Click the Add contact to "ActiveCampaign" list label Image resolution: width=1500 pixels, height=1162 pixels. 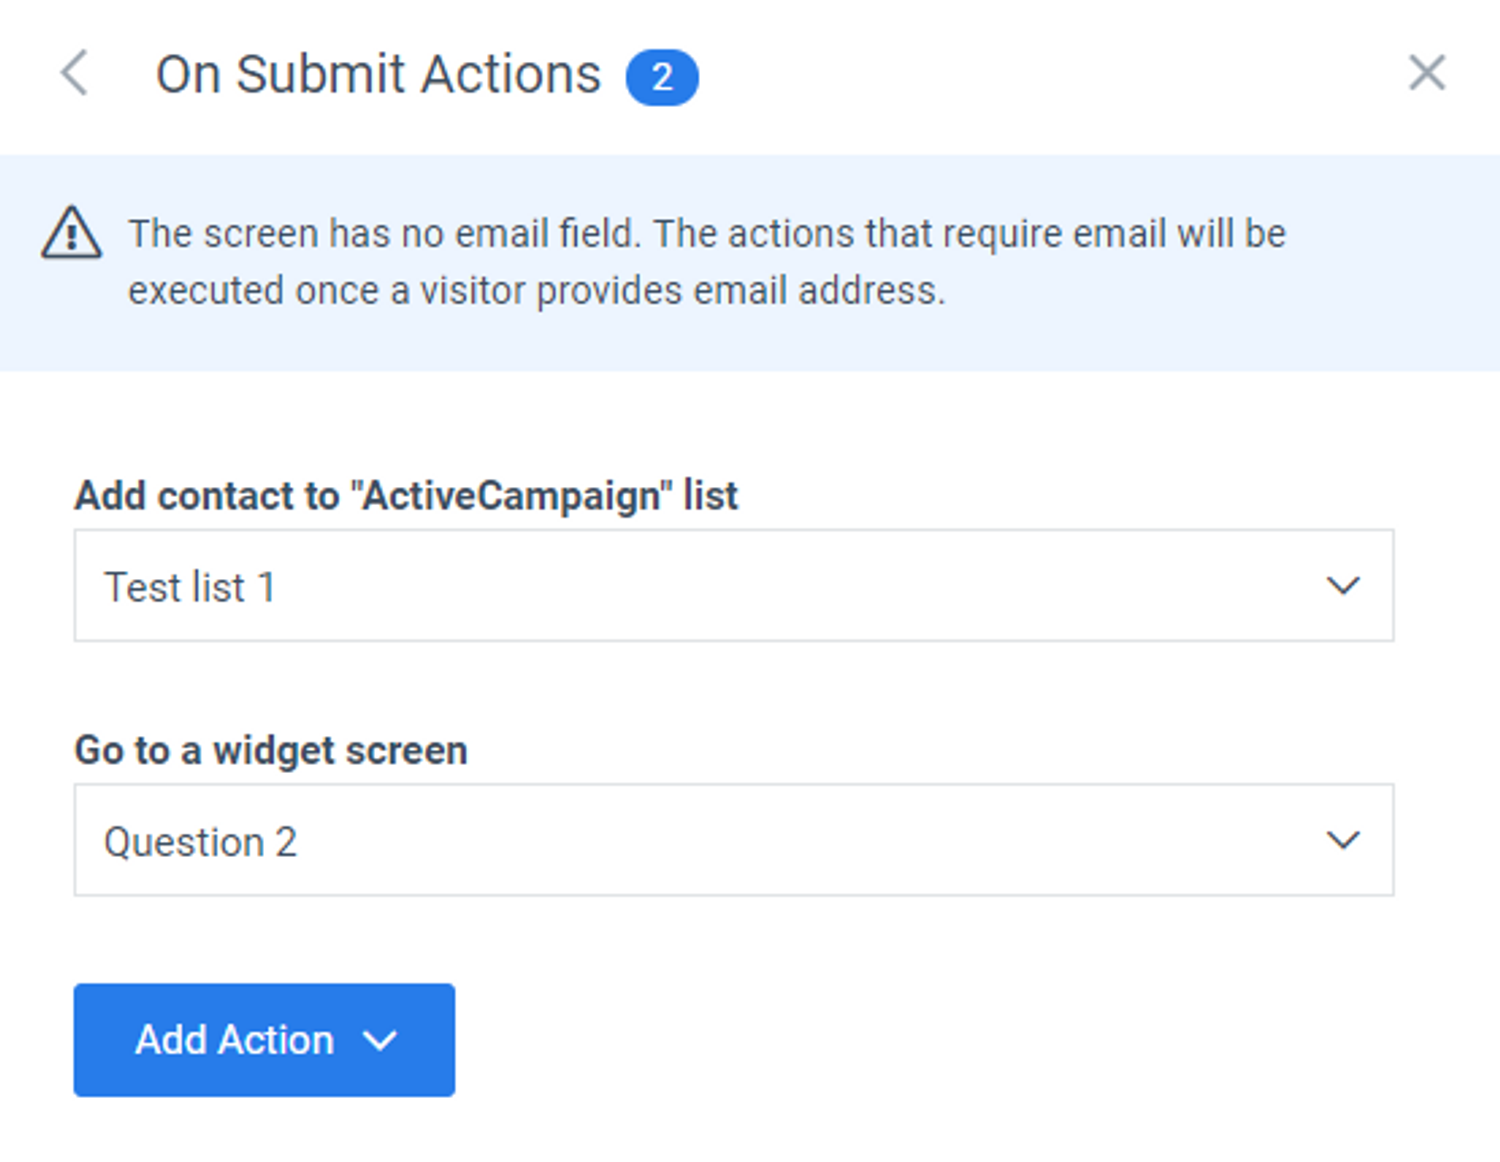[406, 496]
